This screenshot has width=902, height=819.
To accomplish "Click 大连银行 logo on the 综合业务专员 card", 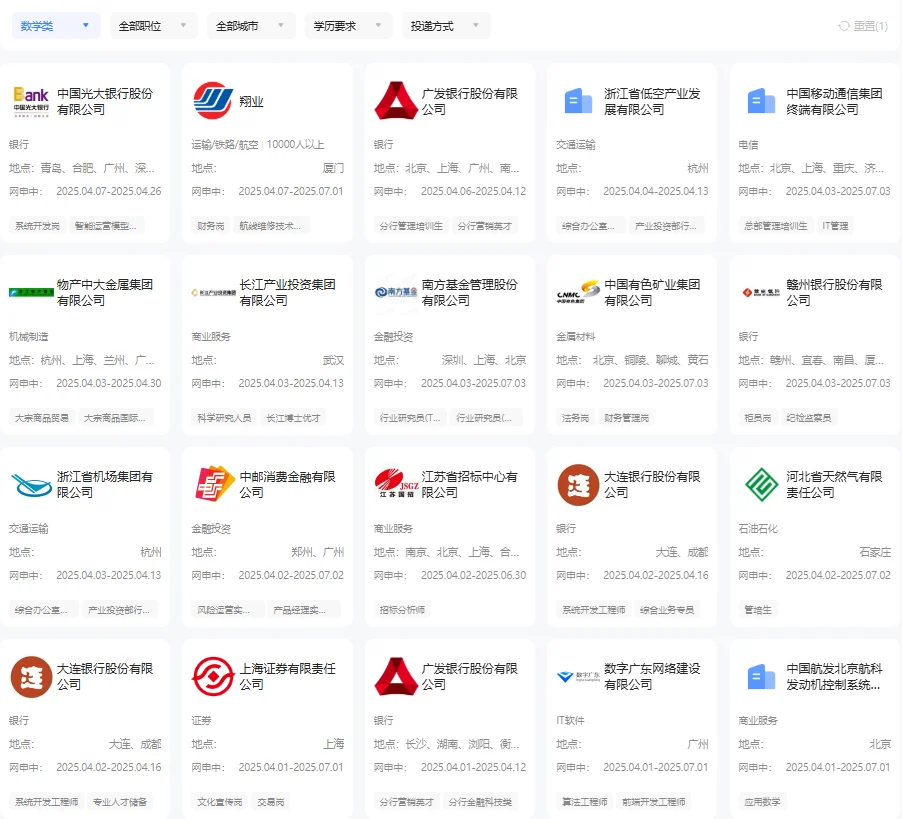I will (578, 484).
